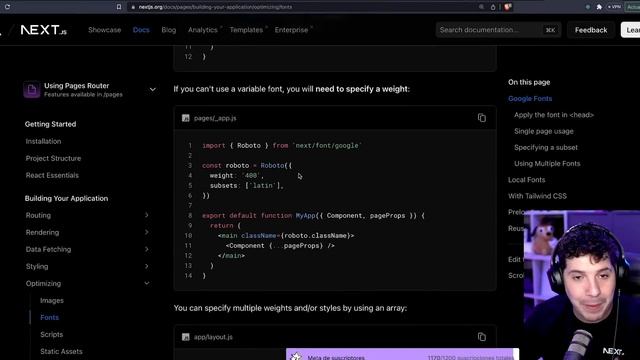The width and height of the screenshot is (640, 360).
Task: Open browser extensions puzzle icon
Action: [599, 7]
